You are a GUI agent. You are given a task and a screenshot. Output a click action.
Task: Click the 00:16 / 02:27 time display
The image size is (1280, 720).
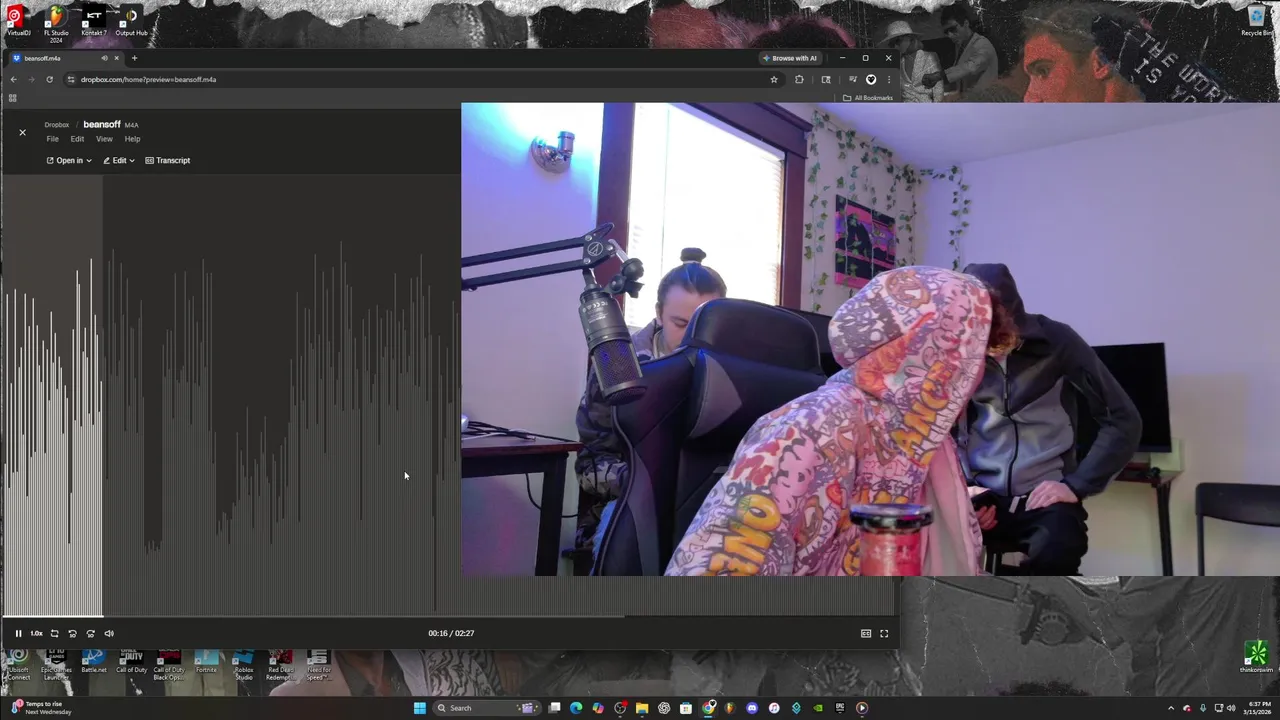451,633
